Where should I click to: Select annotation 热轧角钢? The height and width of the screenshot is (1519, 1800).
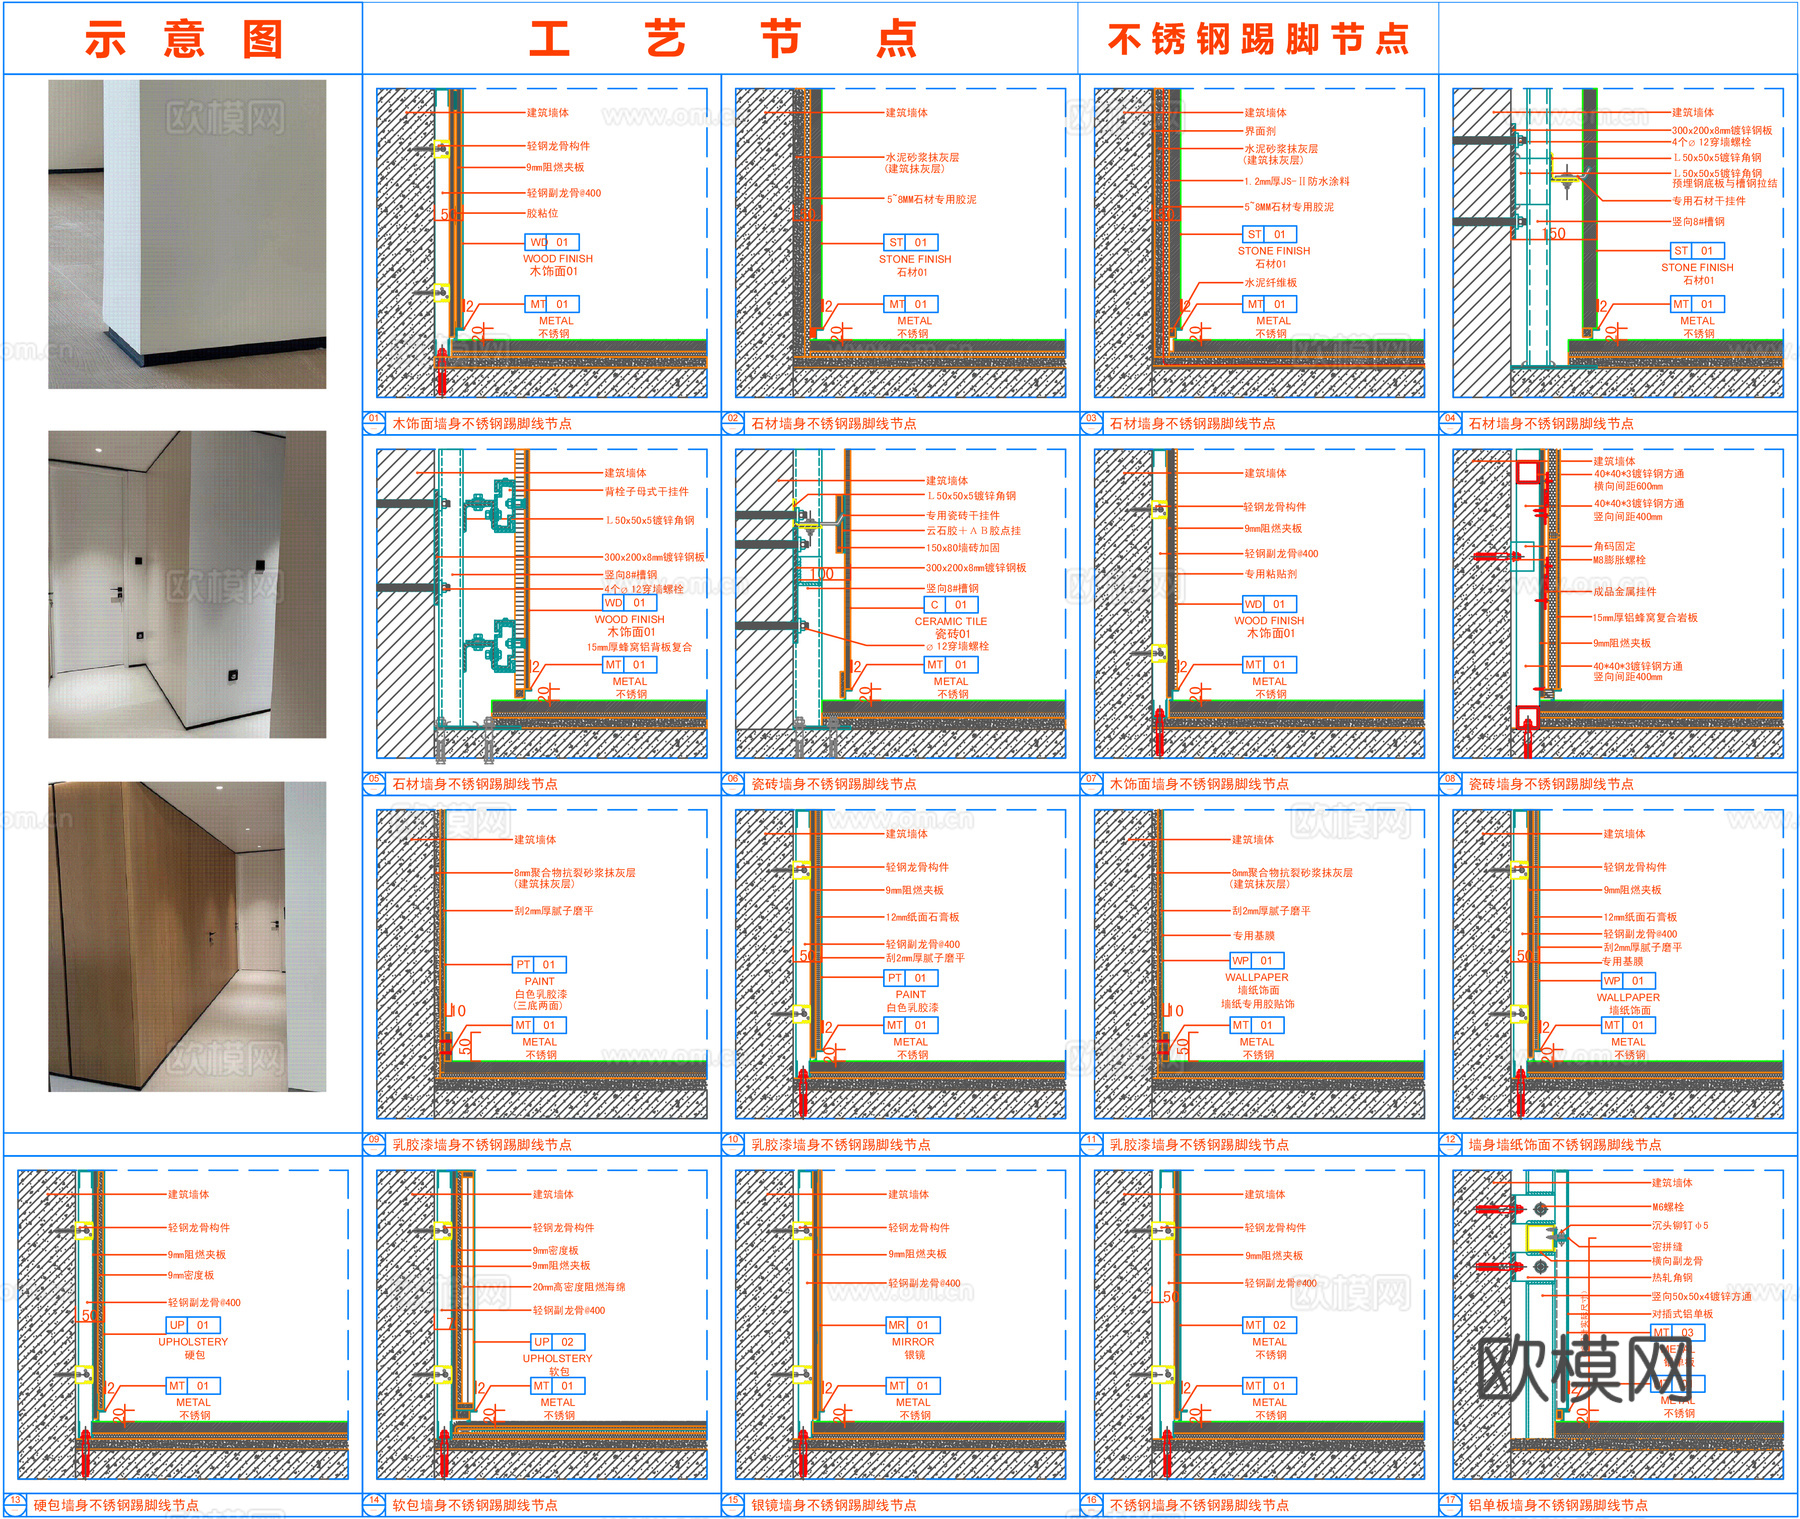1672,1277
